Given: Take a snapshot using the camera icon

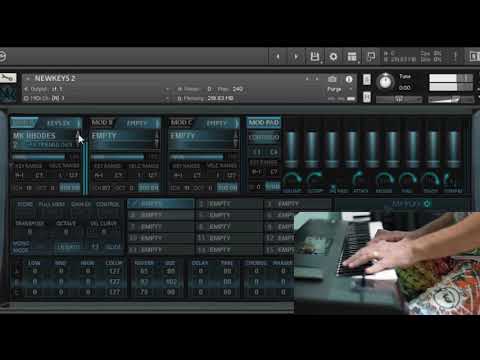Looking at the screenshot, I should point(332,79).
